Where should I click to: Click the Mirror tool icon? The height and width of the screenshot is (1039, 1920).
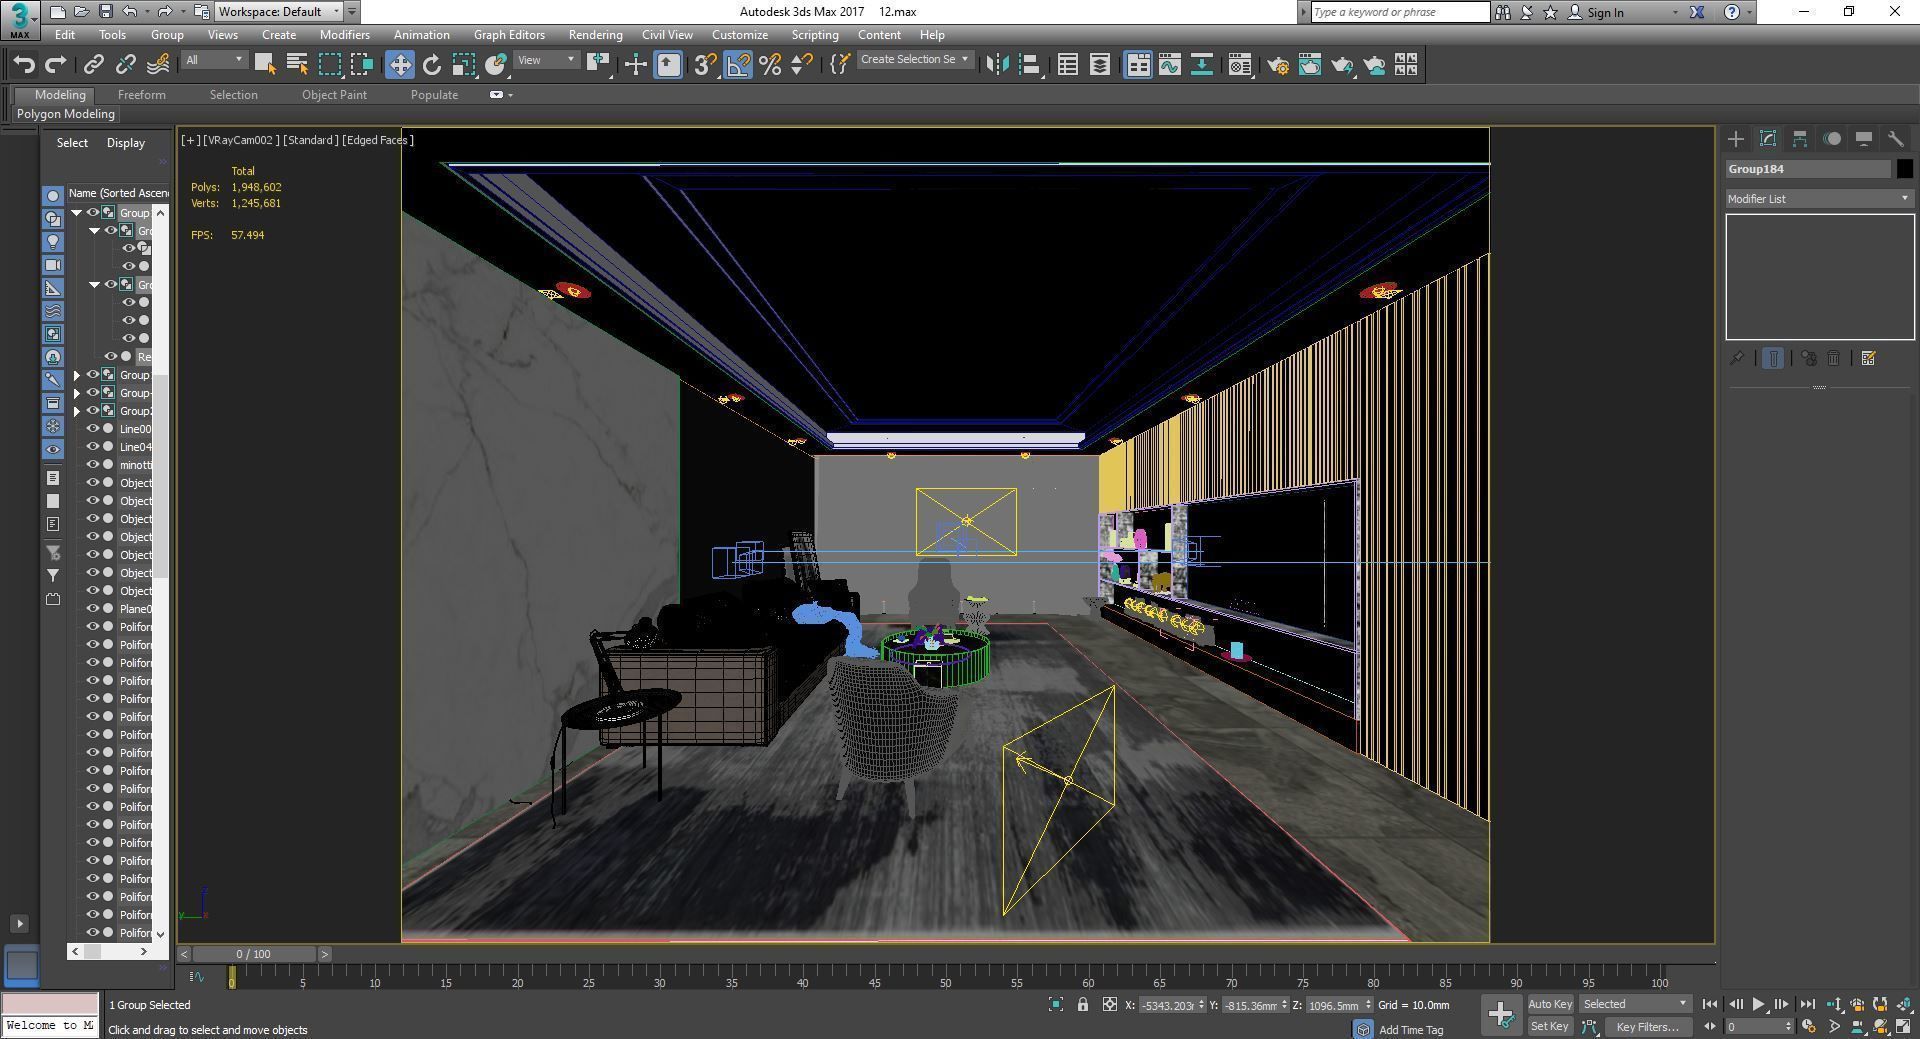click(x=997, y=65)
